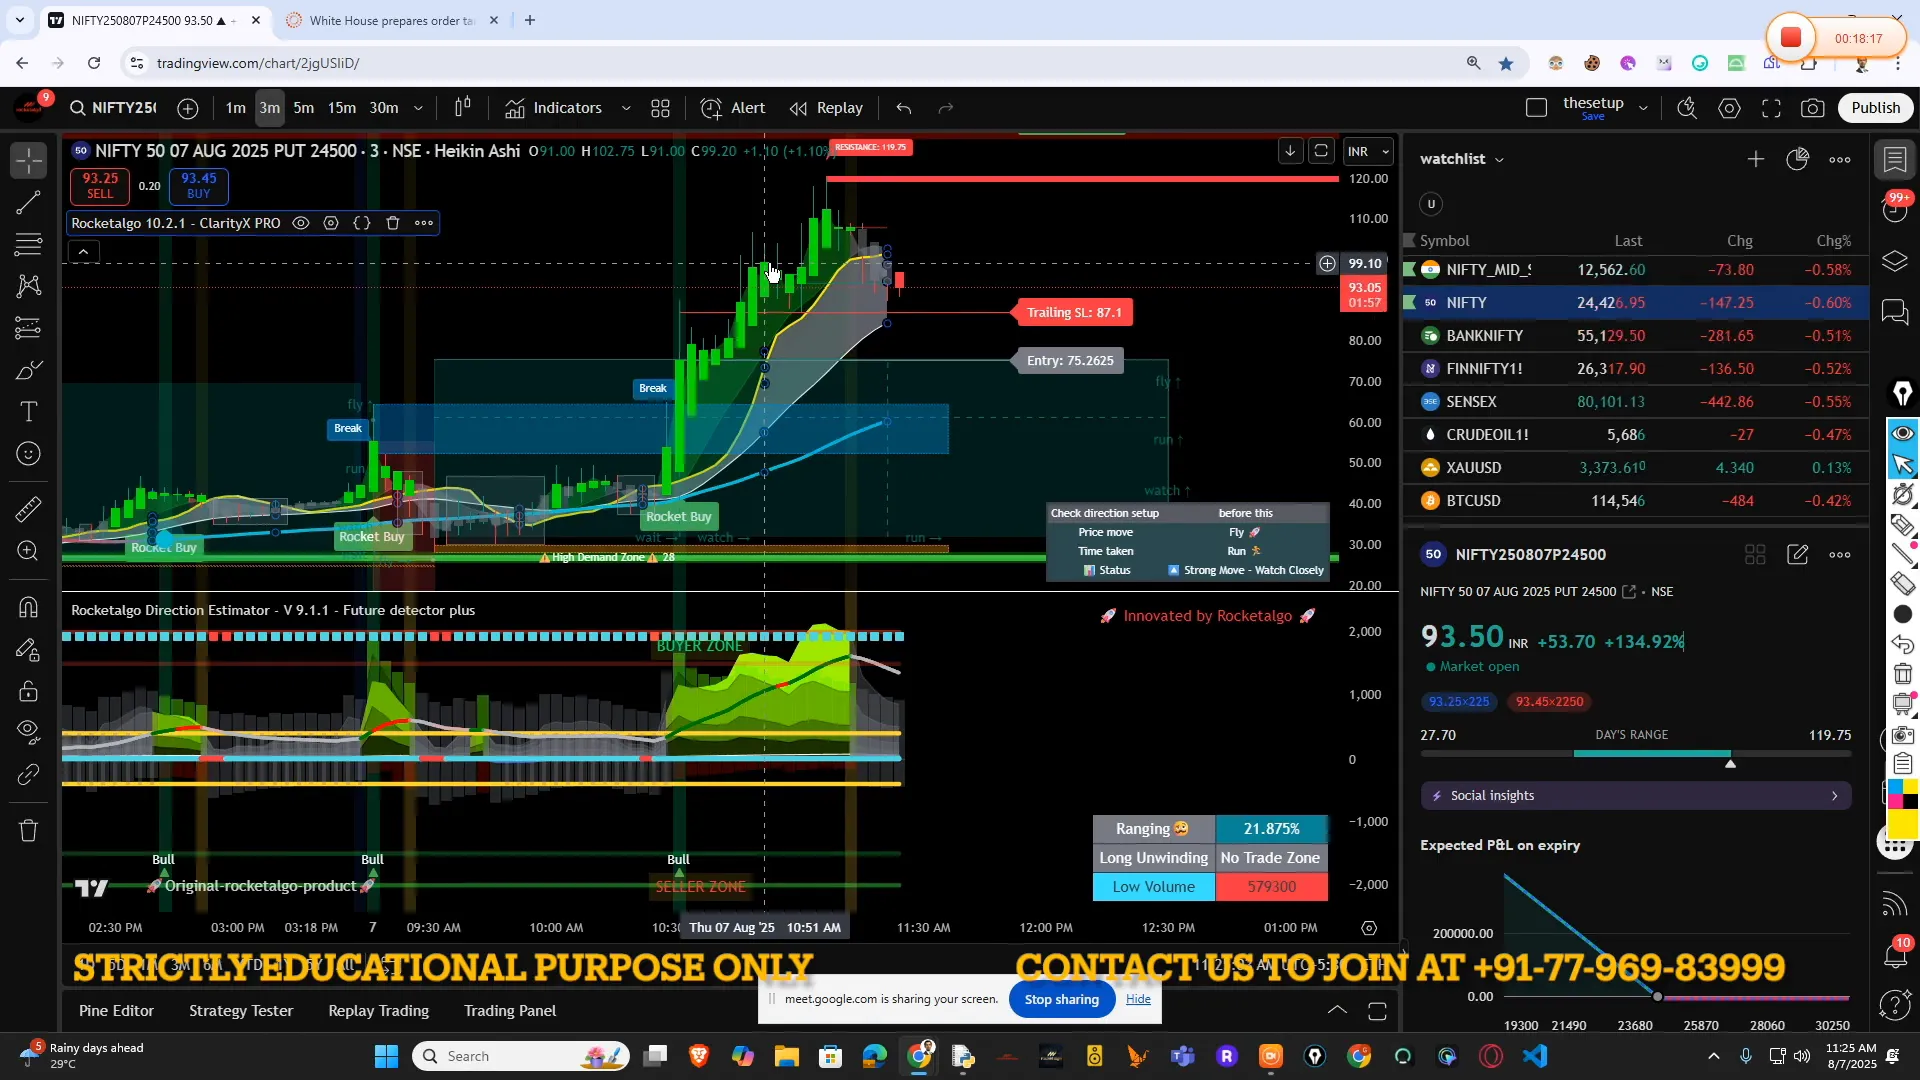The image size is (1920, 1080).
Task: Select the crosshair cursor tool
Action: [29, 160]
